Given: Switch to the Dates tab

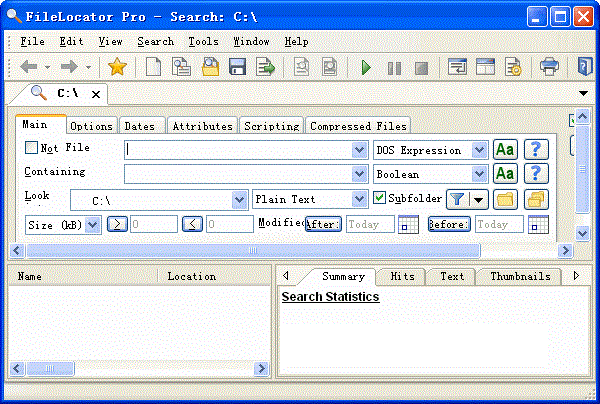Looking at the screenshot, I should [140, 126].
